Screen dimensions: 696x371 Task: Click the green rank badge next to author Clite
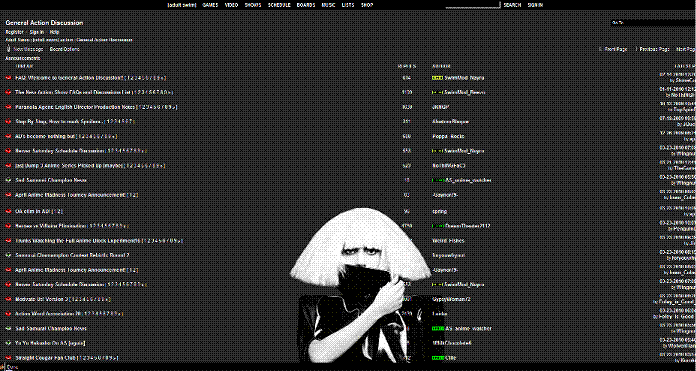(438, 358)
